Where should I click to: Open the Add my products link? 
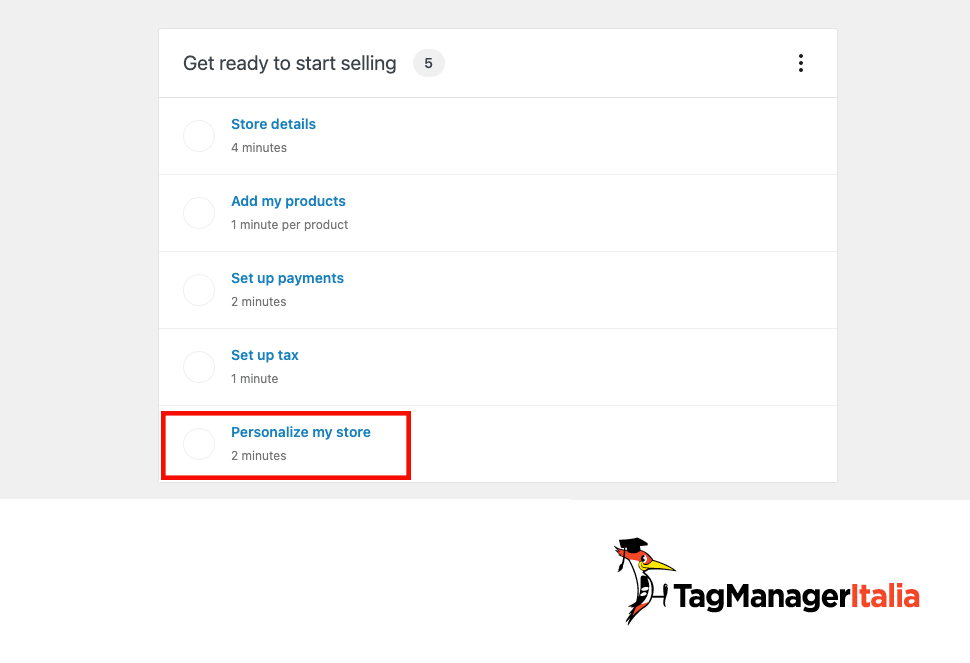288,201
